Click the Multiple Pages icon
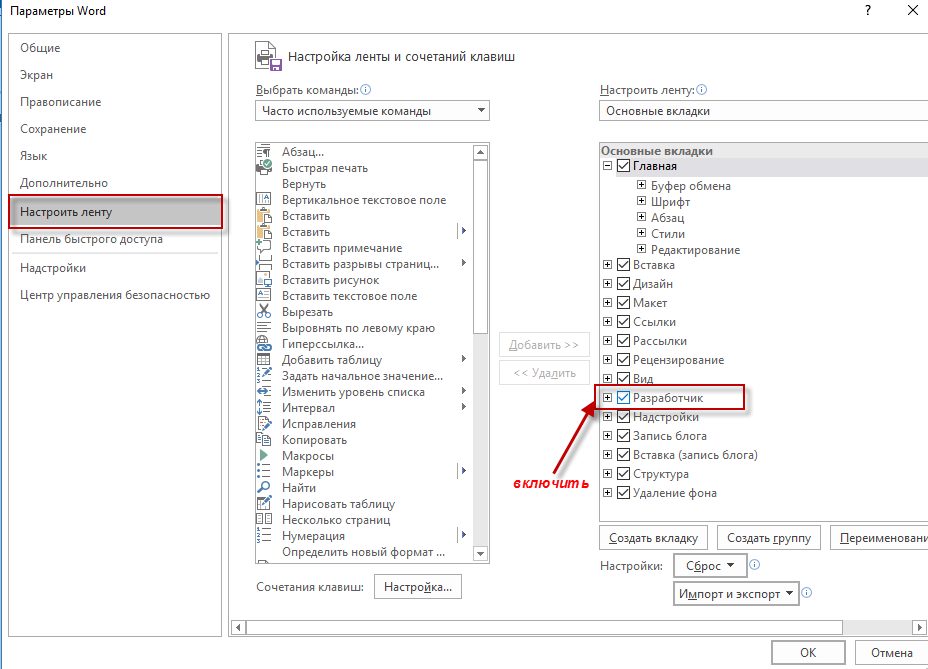 [x=263, y=519]
